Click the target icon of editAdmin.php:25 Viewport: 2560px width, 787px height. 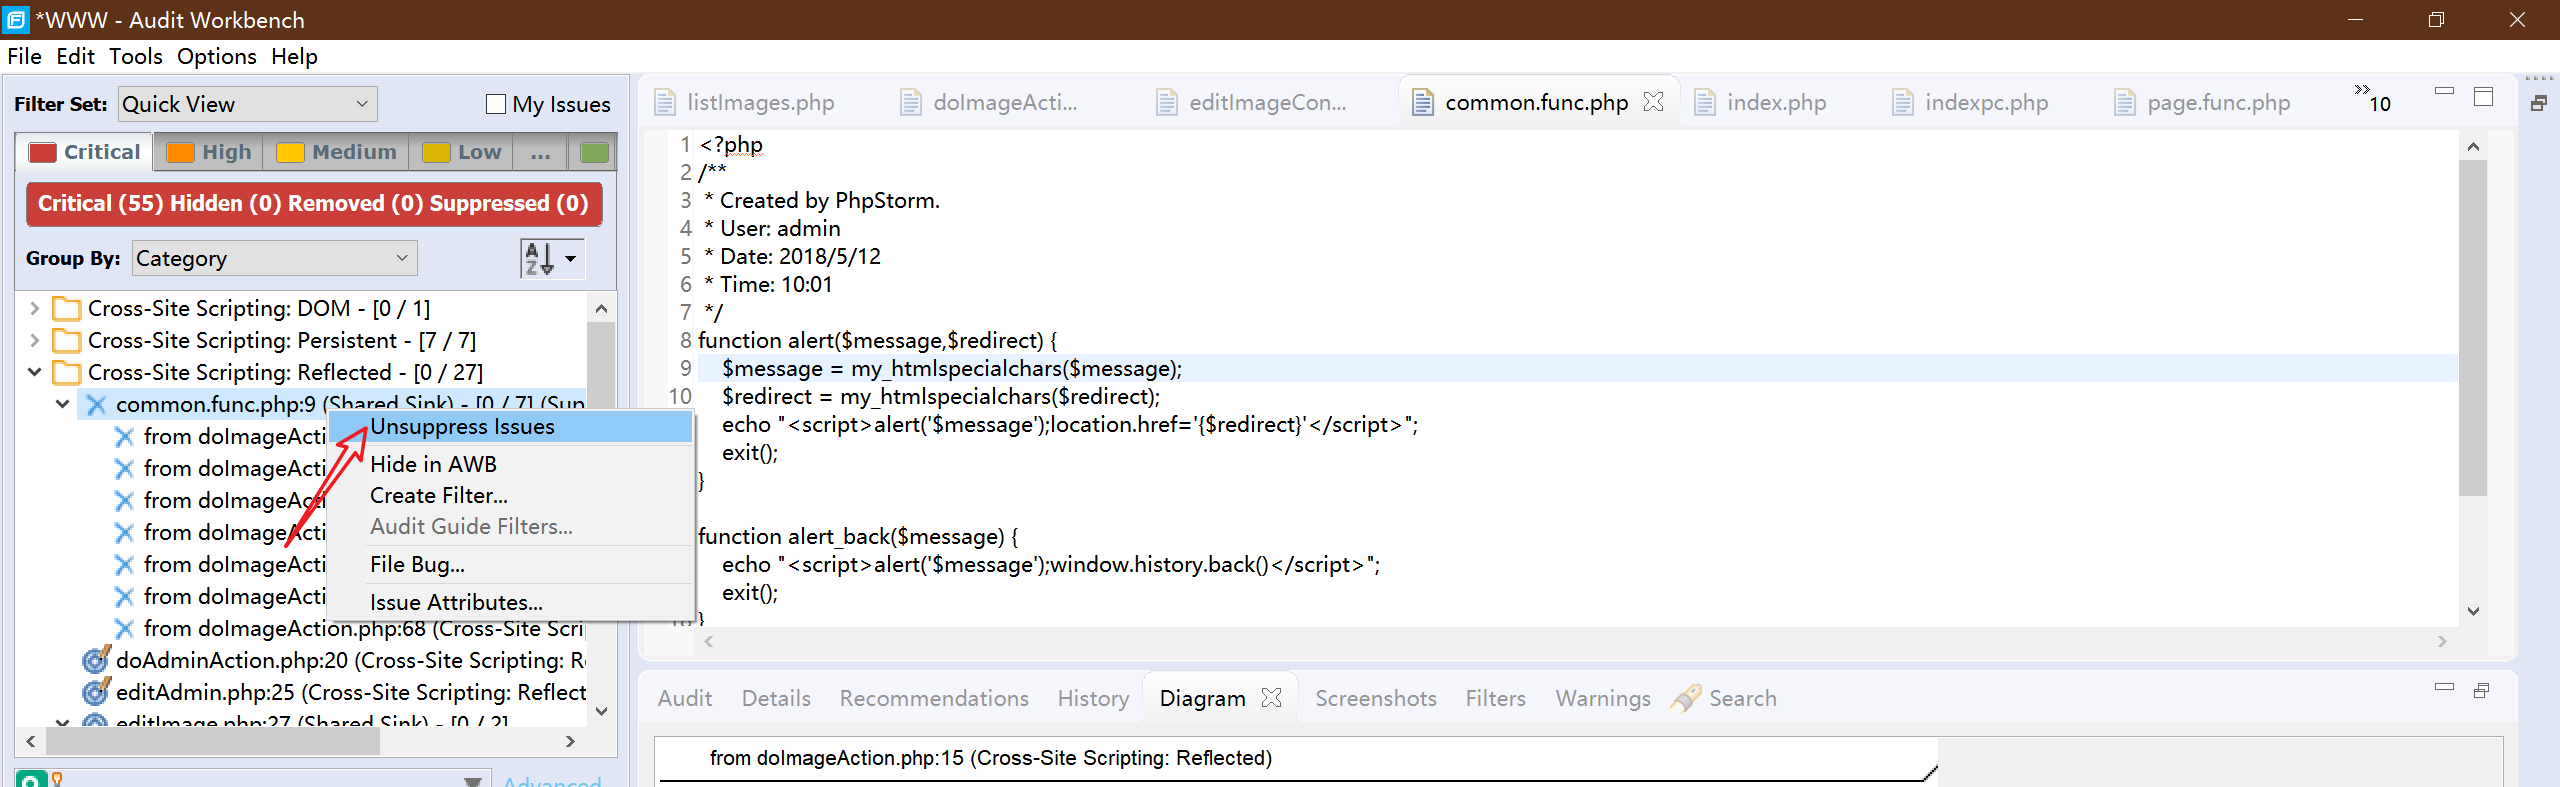coord(96,692)
